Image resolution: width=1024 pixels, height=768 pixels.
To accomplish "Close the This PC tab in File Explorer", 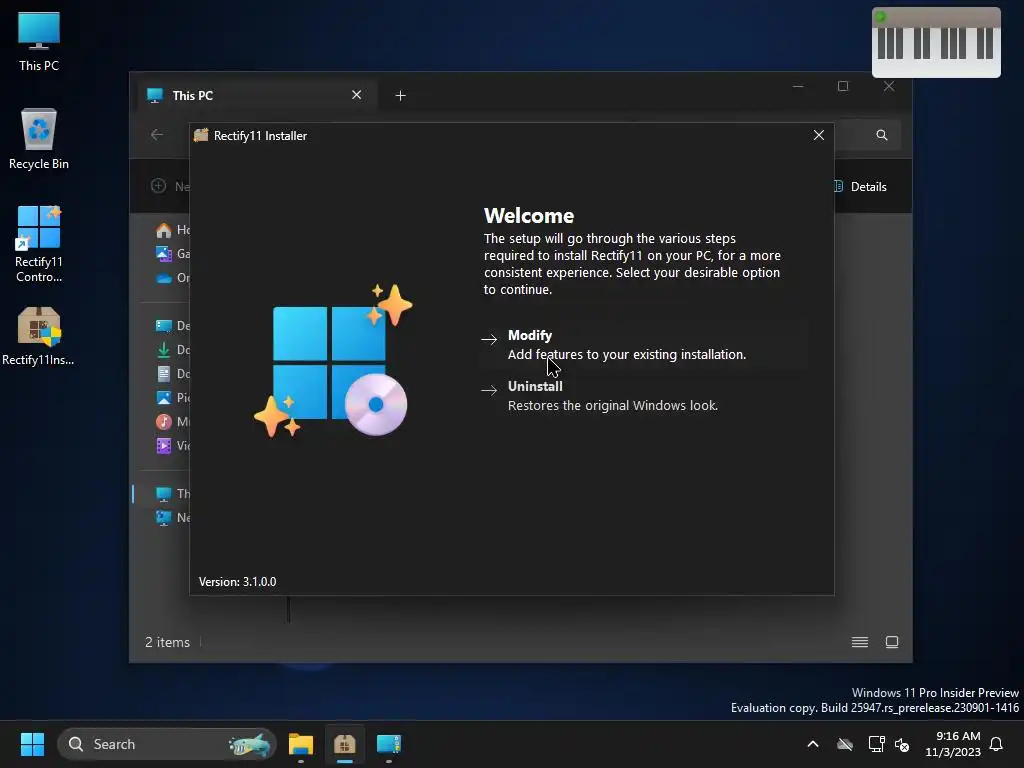I will tap(357, 95).
